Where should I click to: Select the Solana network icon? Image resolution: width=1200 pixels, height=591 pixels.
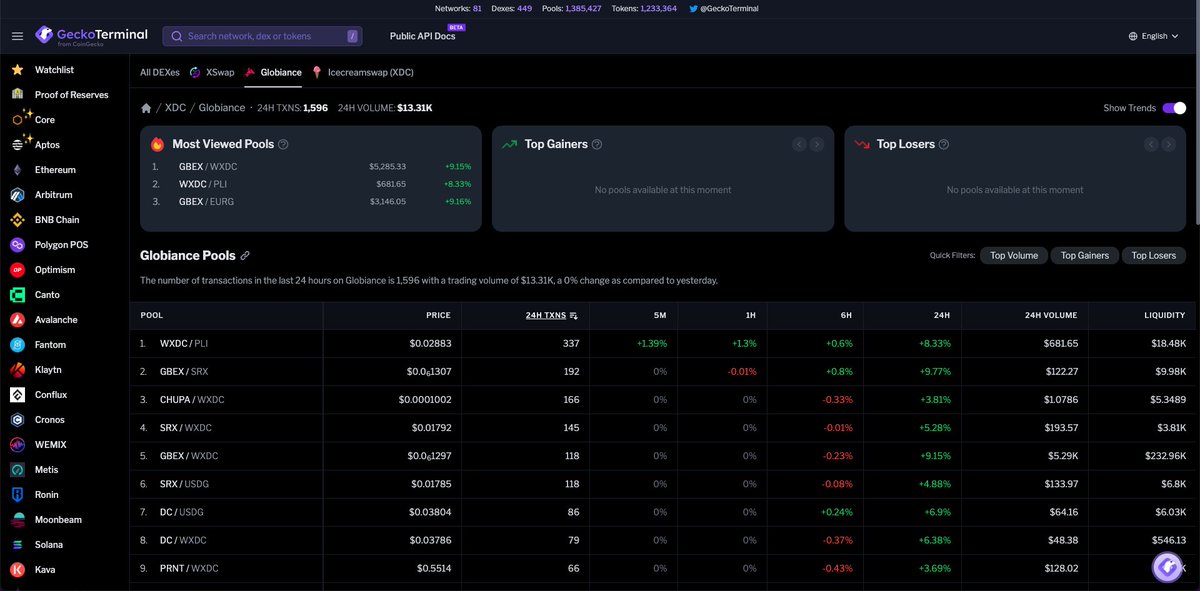tap(17, 545)
